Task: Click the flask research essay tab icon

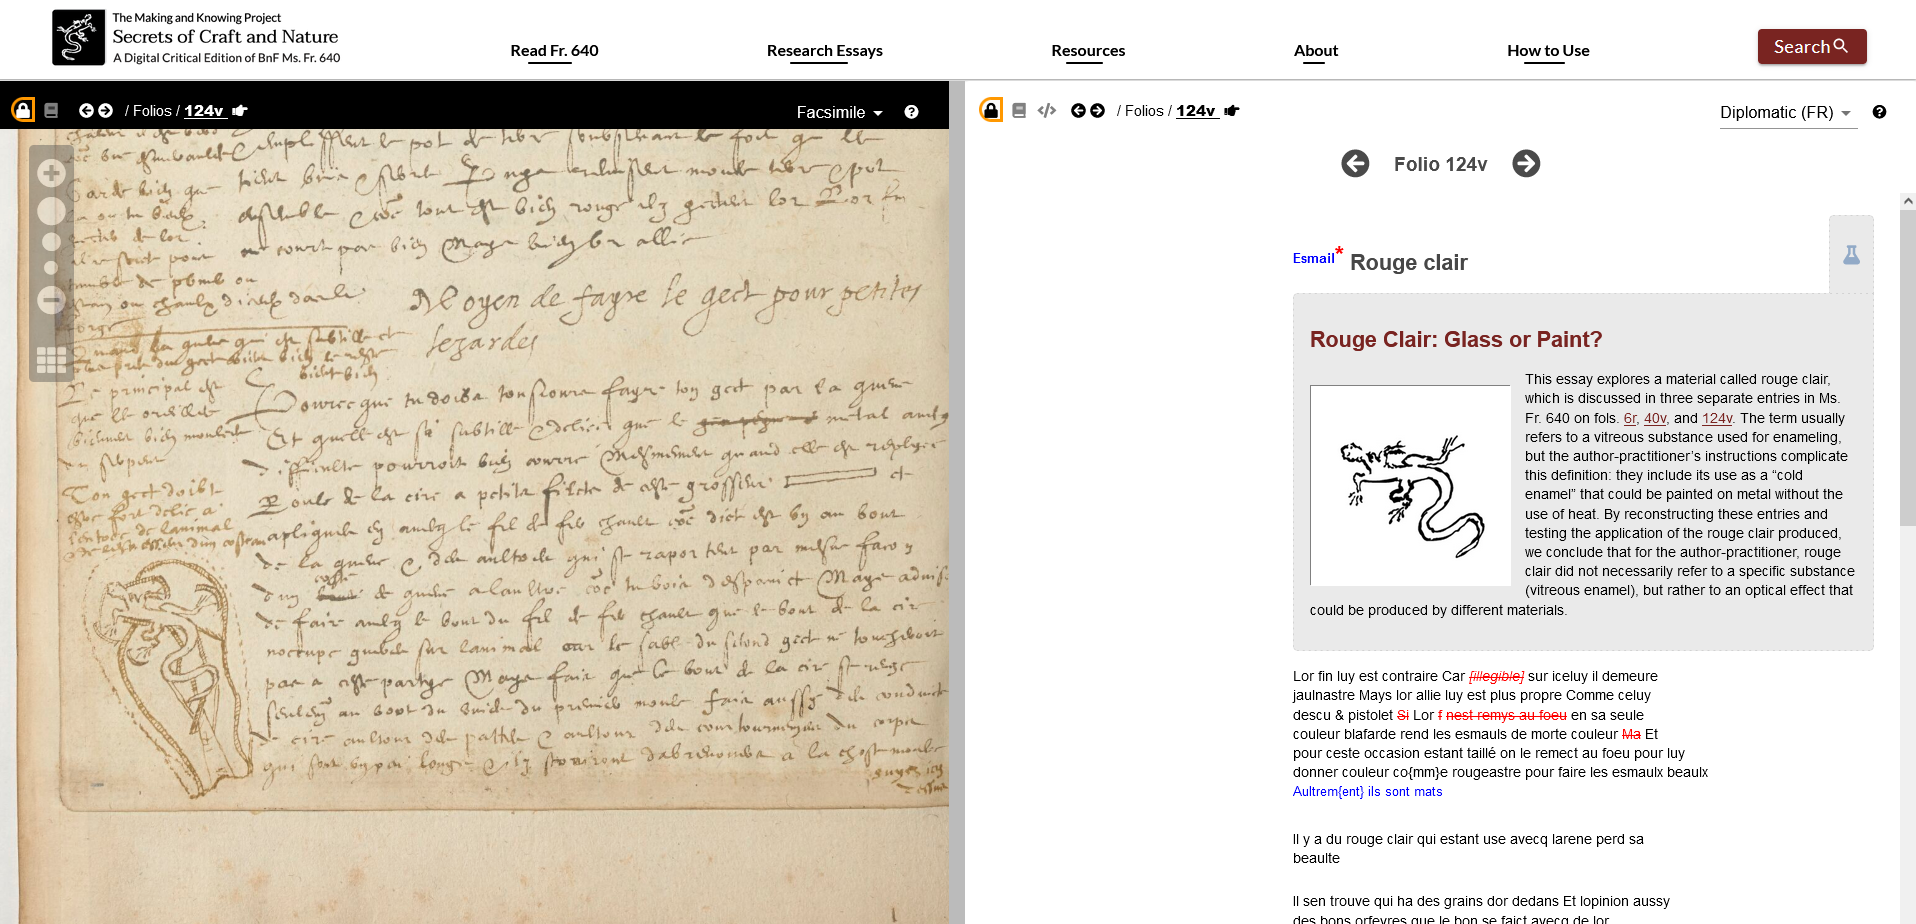Action: (1851, 255)
